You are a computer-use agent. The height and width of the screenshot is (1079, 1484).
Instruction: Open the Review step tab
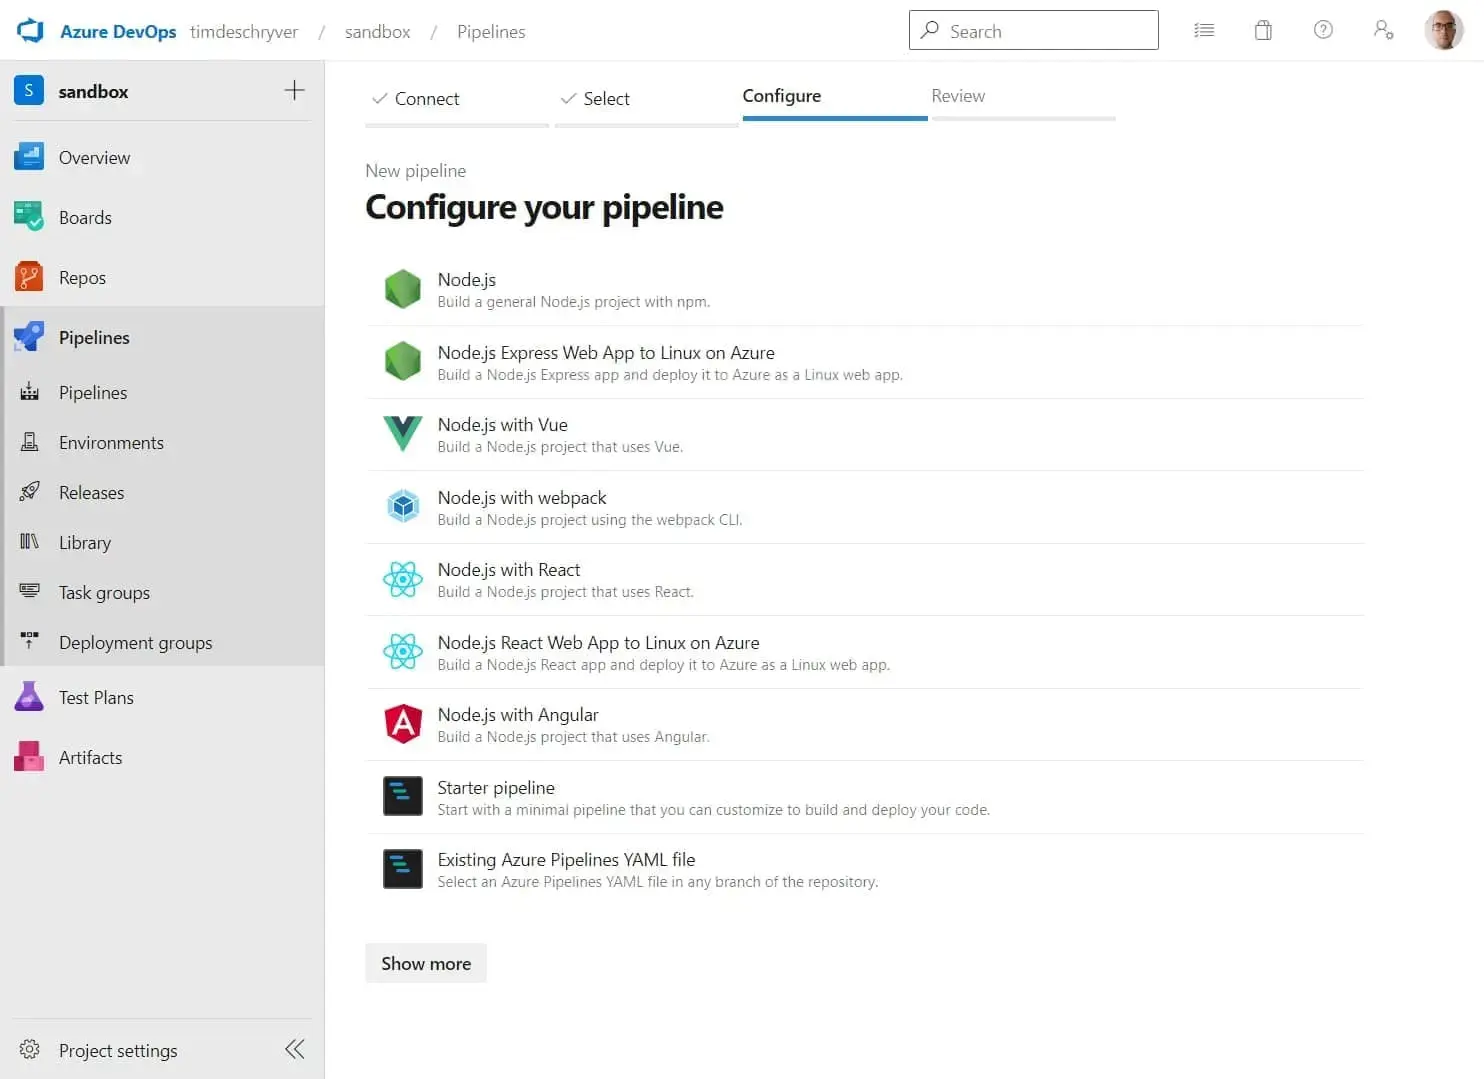point(1023,97)
